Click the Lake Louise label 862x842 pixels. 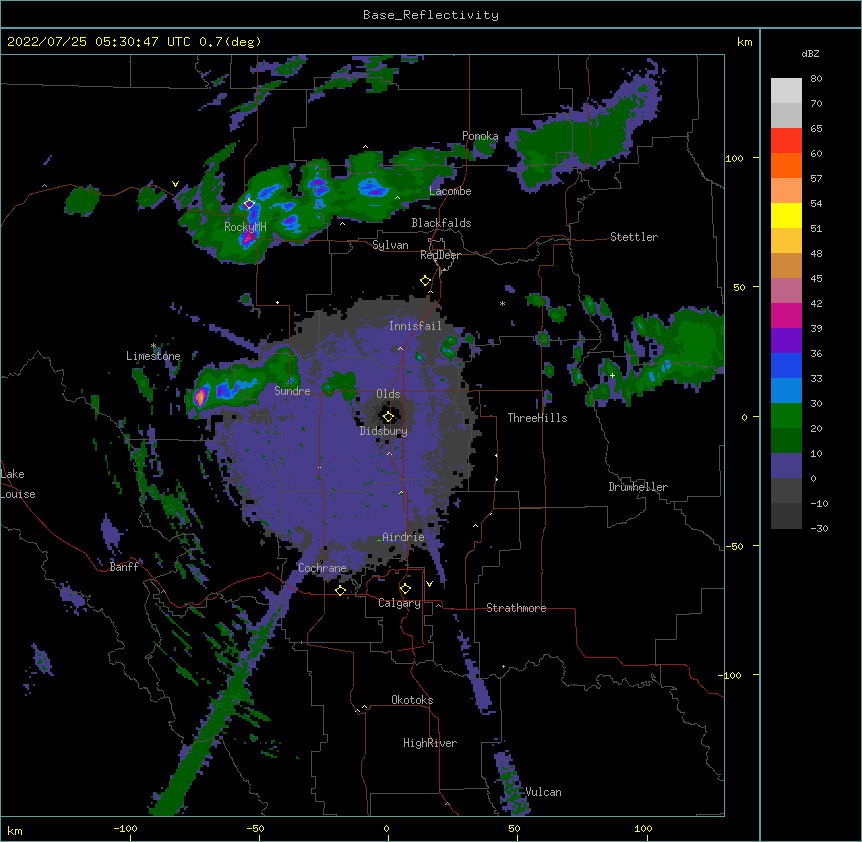18,484
